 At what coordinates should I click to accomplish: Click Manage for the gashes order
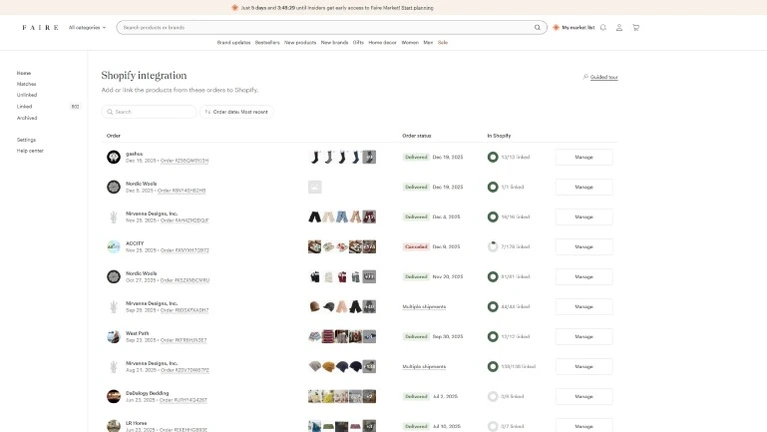point(584,157)
